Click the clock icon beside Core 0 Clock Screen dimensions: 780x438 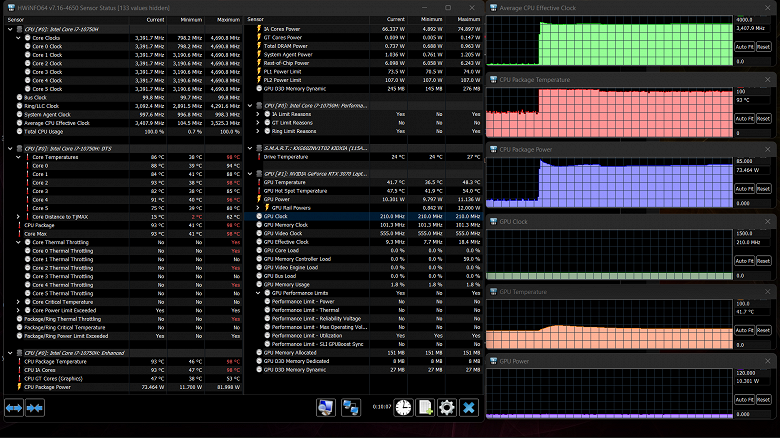coord(27,46)
